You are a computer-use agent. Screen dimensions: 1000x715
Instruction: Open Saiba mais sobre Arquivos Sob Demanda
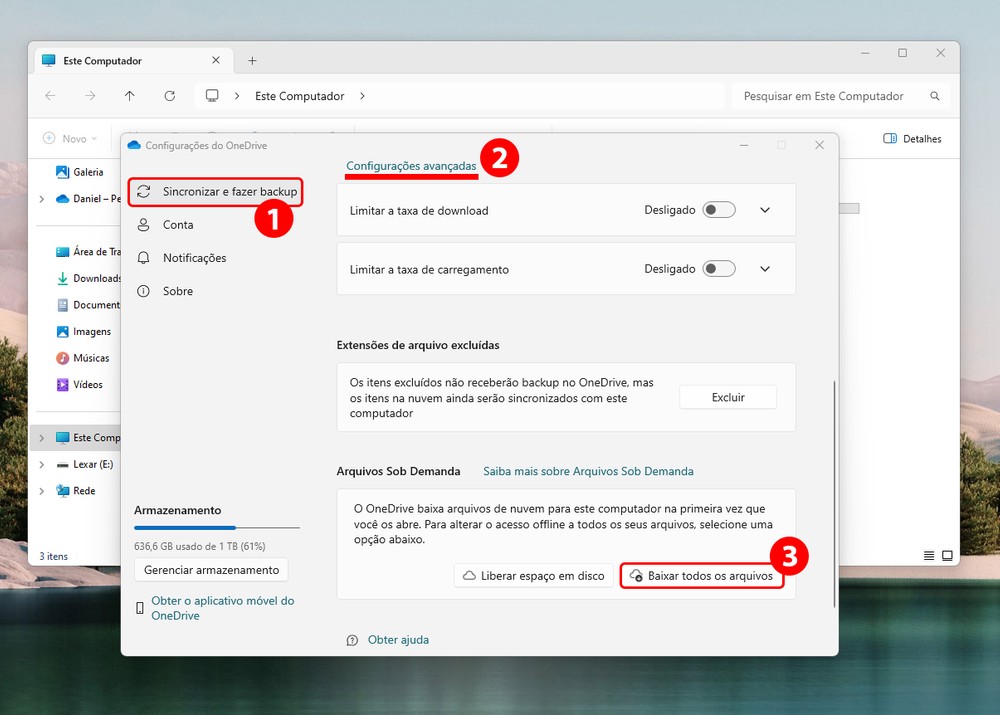pos(588,471)
